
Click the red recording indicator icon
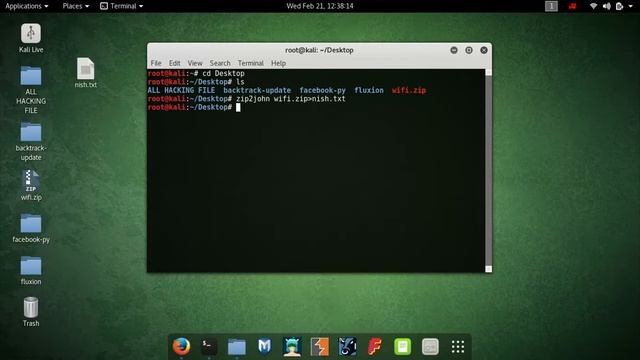572,6
